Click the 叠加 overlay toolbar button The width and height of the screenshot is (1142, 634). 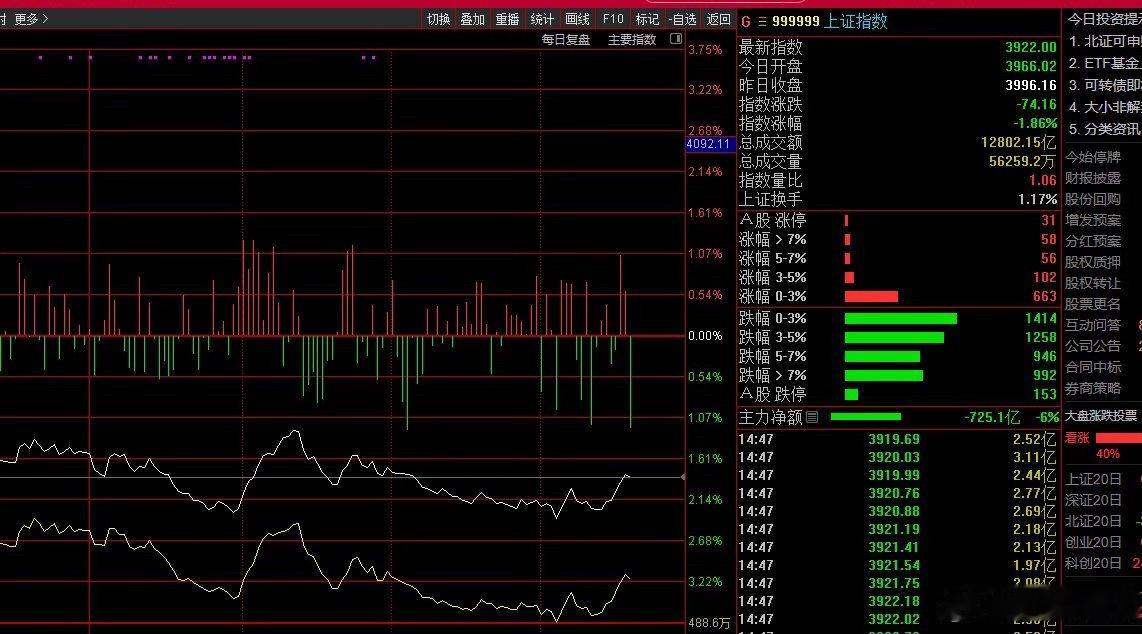[473, 19]
